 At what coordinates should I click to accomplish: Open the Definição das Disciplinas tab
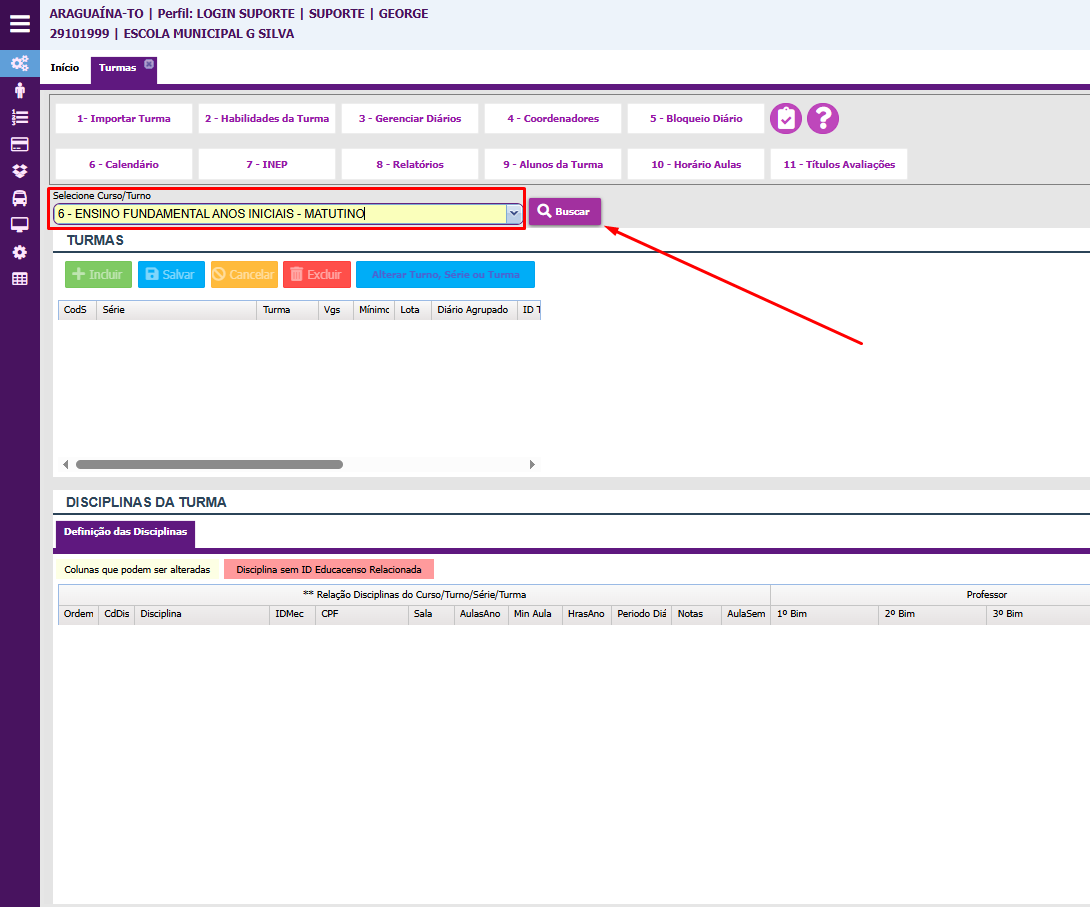(x=125, y=533)
